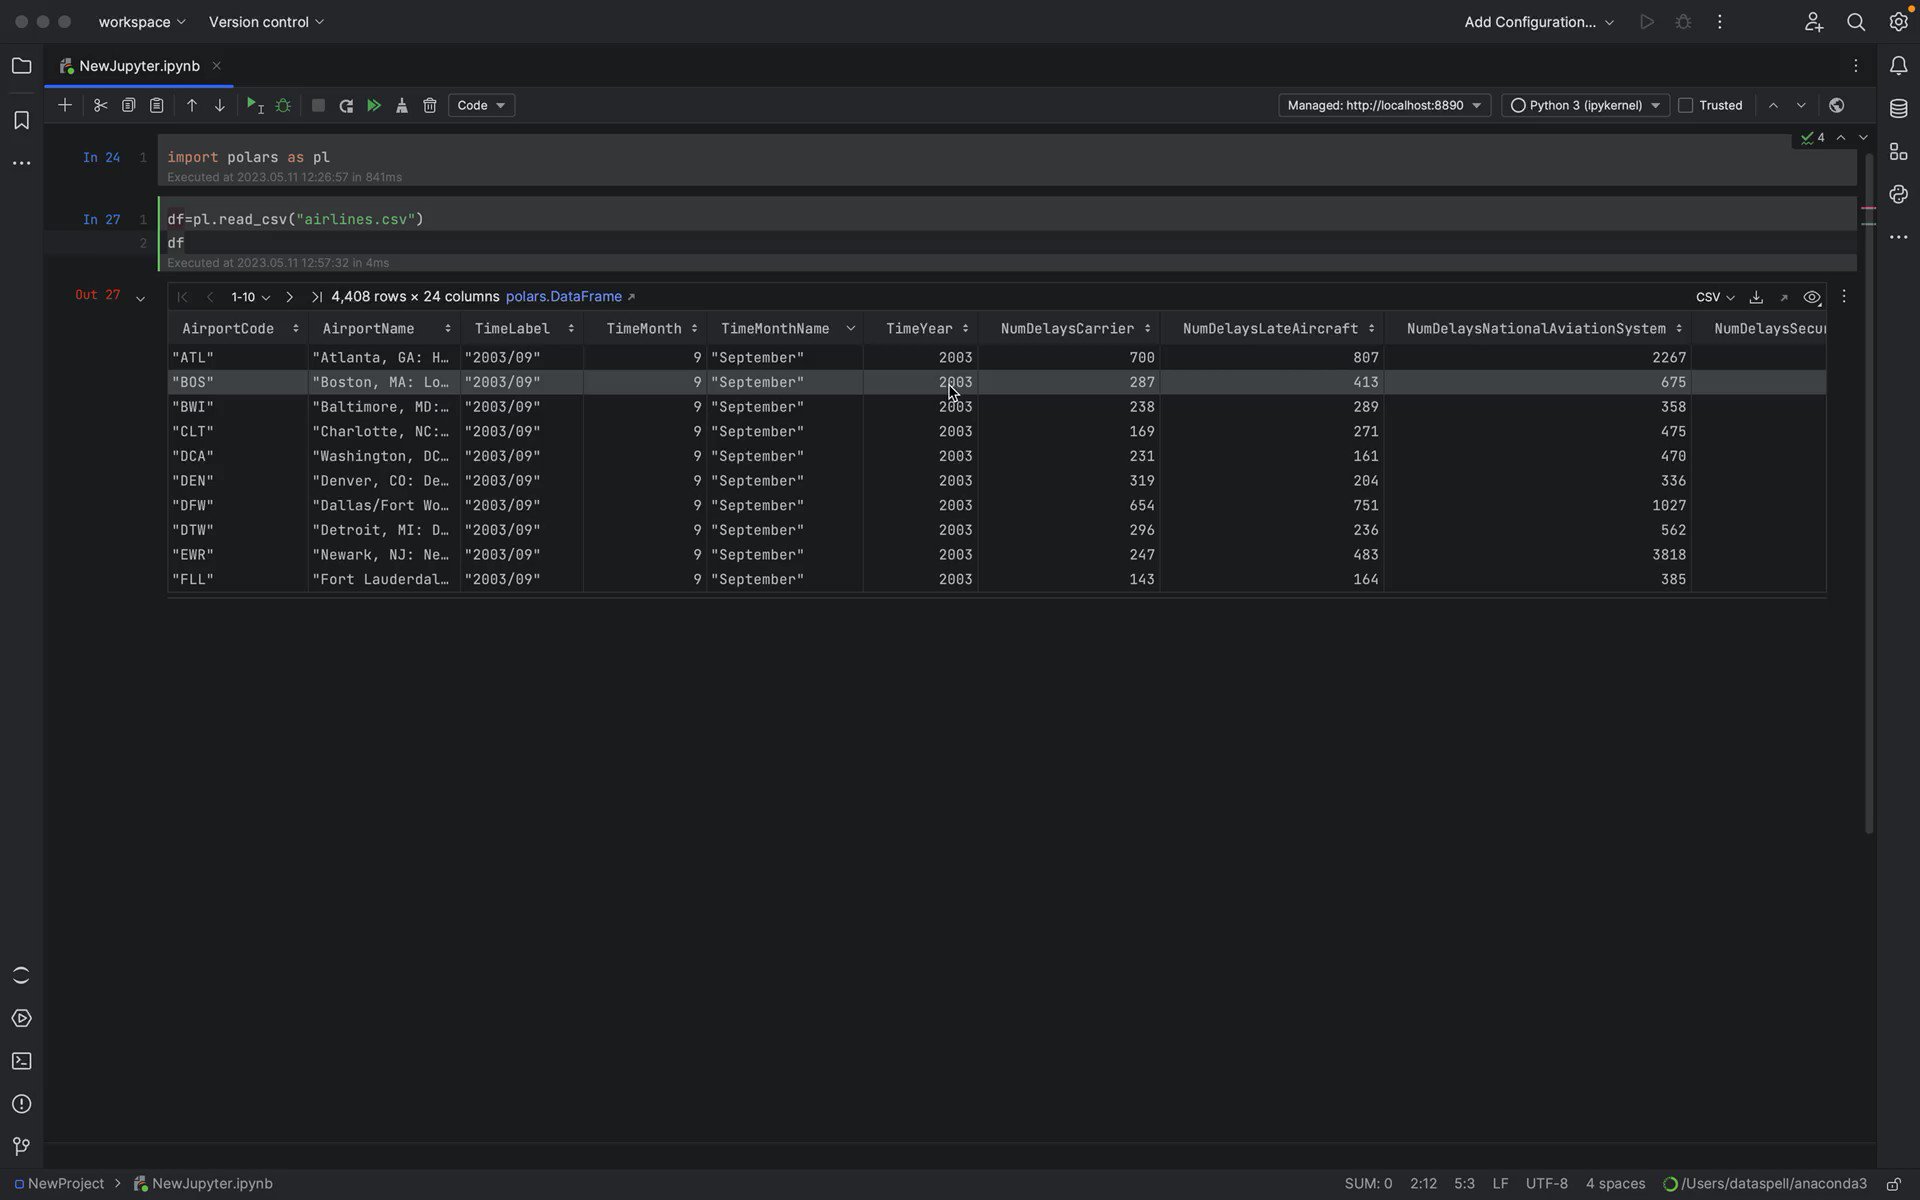Open the Version control menu

[265, 21]
